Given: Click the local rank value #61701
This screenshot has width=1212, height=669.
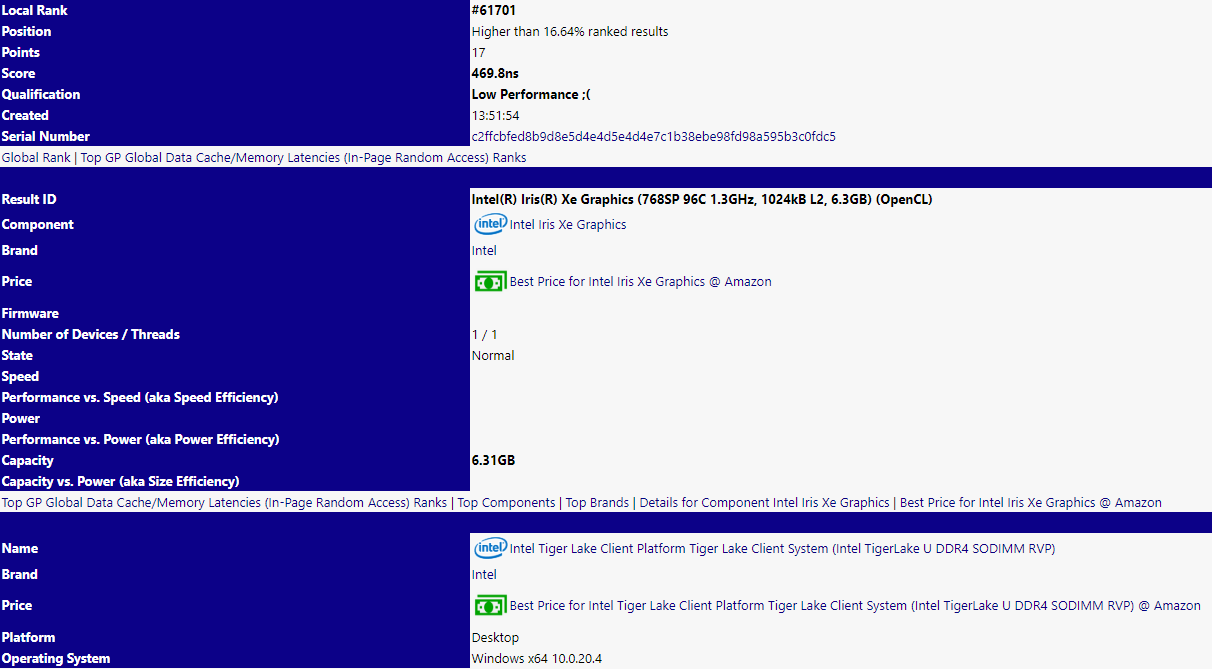Looking at the screenshot, I should pyautogui.click(x=494, y=10).
